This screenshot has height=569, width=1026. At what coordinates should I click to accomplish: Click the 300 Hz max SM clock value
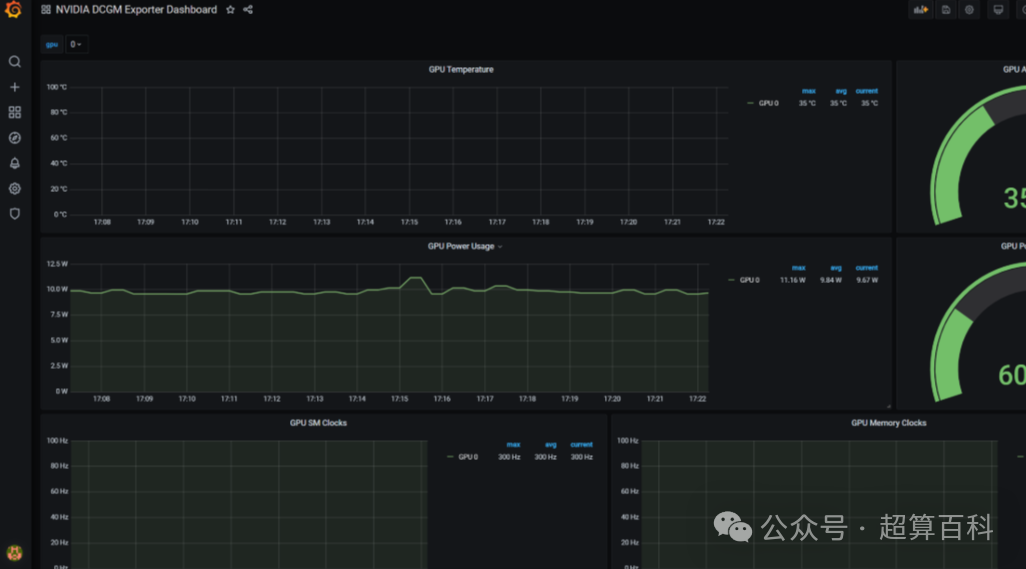509,457
